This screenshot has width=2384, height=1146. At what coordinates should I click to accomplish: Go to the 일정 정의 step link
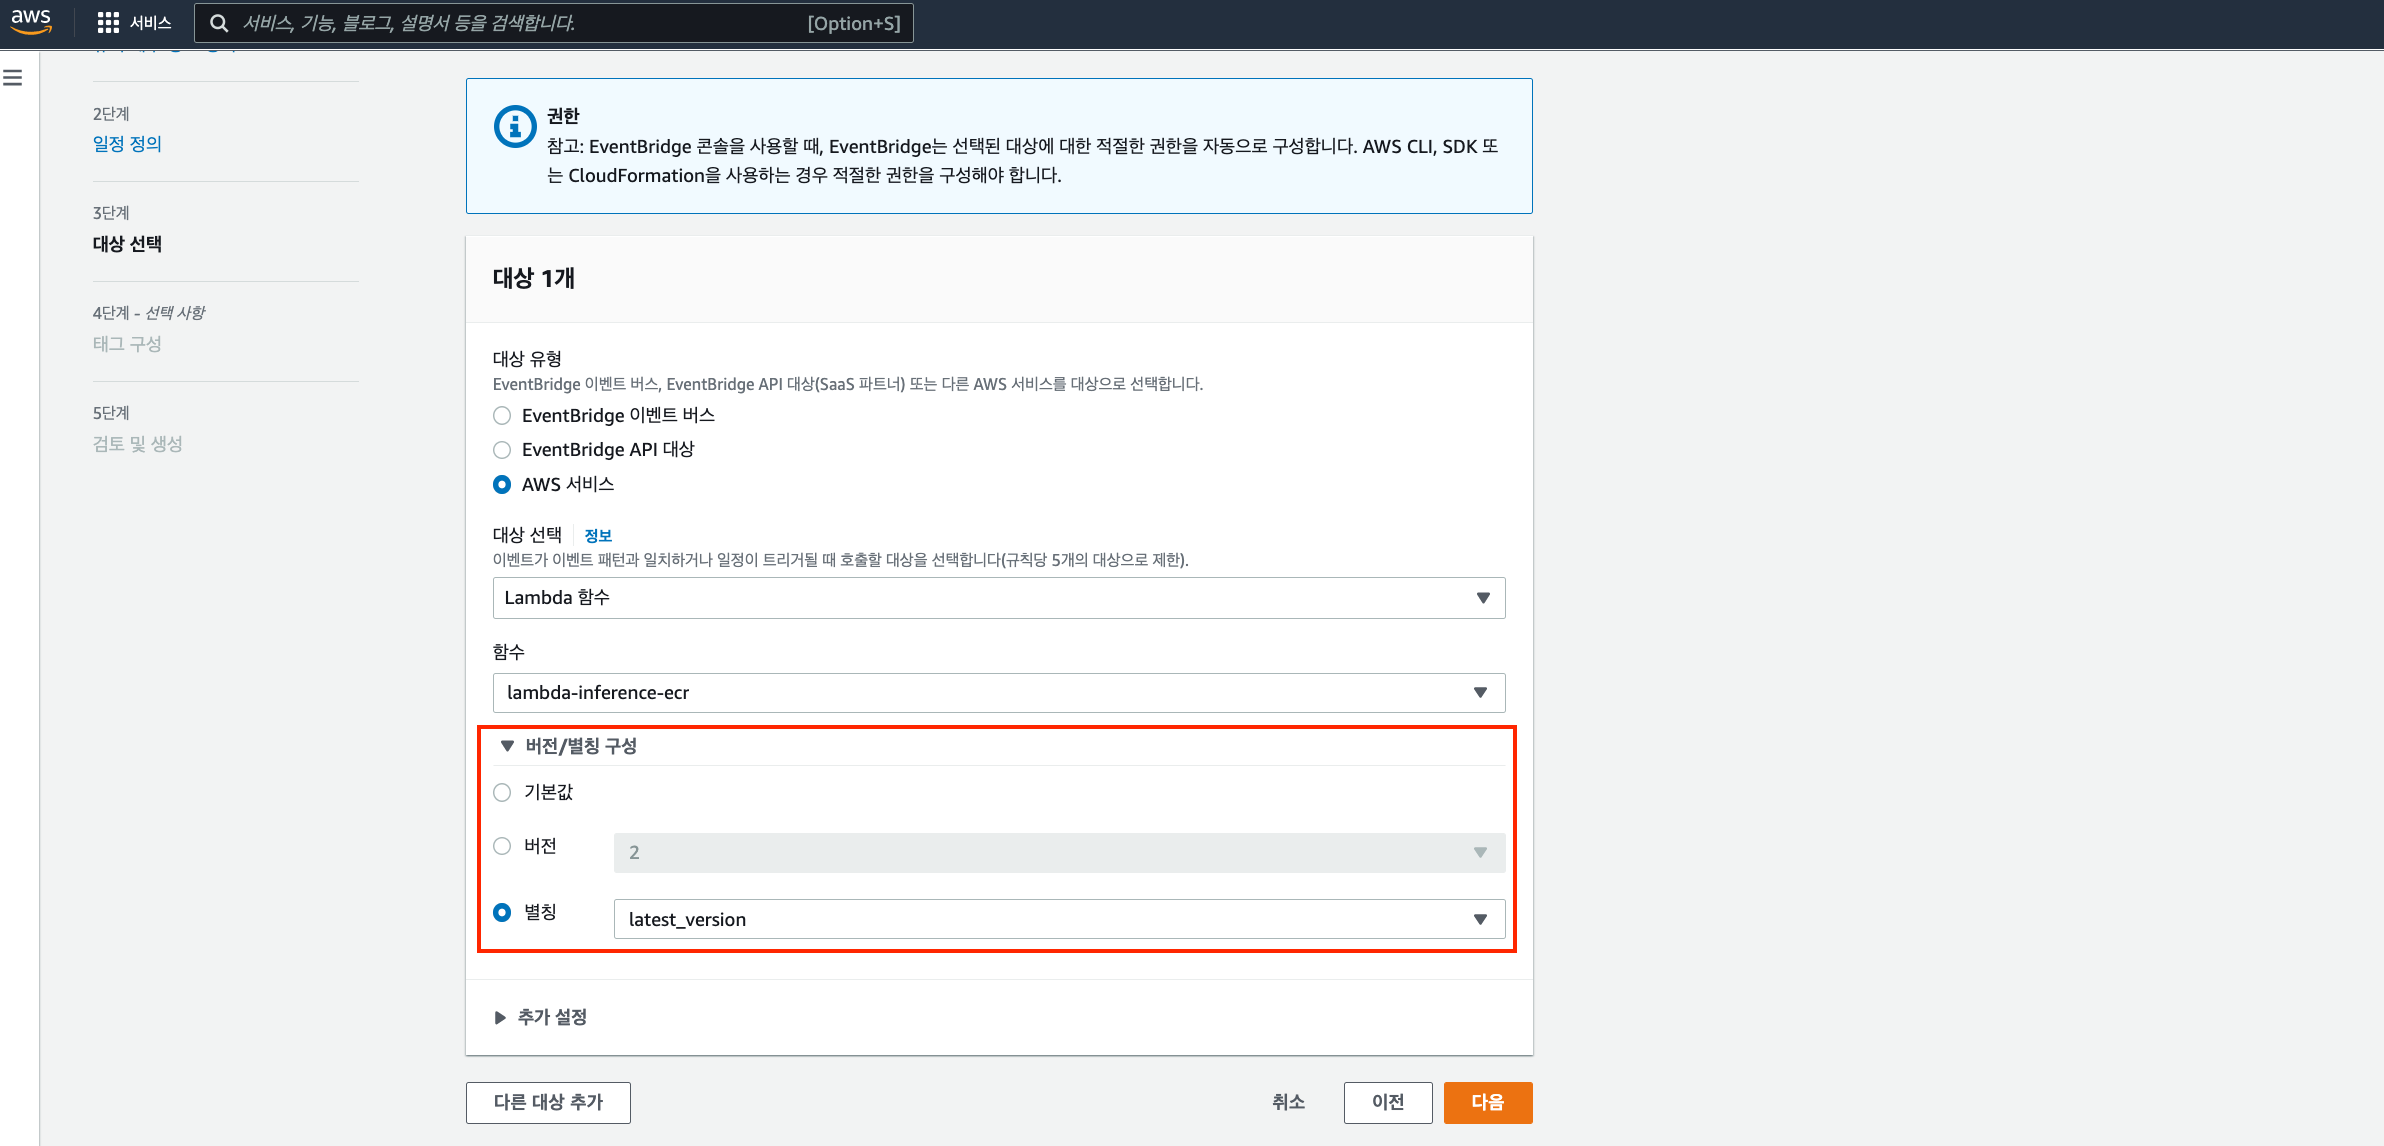[x=127, y=144]
